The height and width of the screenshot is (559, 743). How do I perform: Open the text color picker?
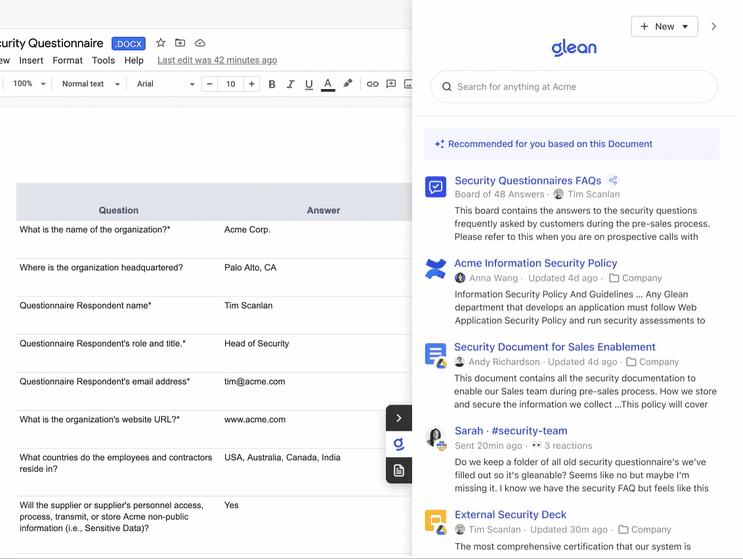(x=327, y=84)
